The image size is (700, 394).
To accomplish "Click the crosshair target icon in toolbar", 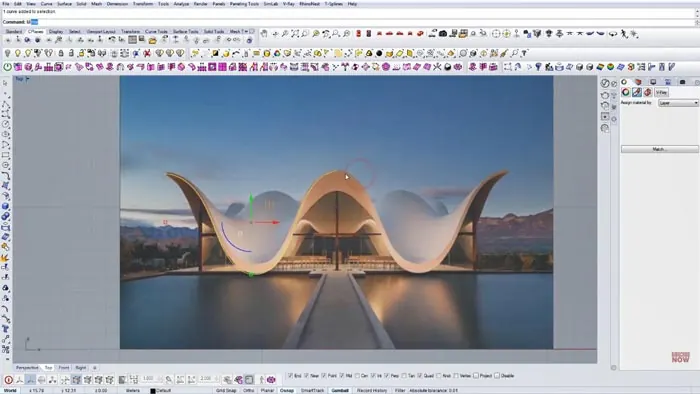I will pyautogui.click(x=496, y=33).
